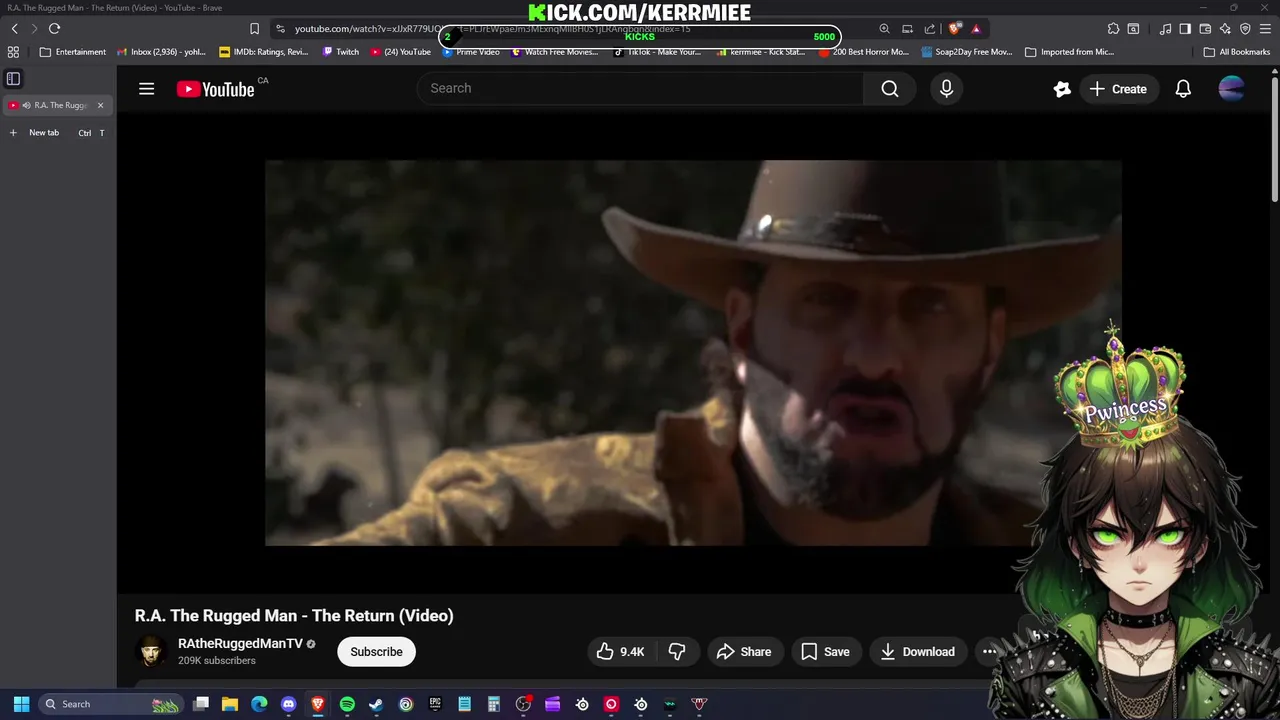Open the Twitch bookmark
The height and width of the screenshot is (720, 1280).
[x=341, y=52]
